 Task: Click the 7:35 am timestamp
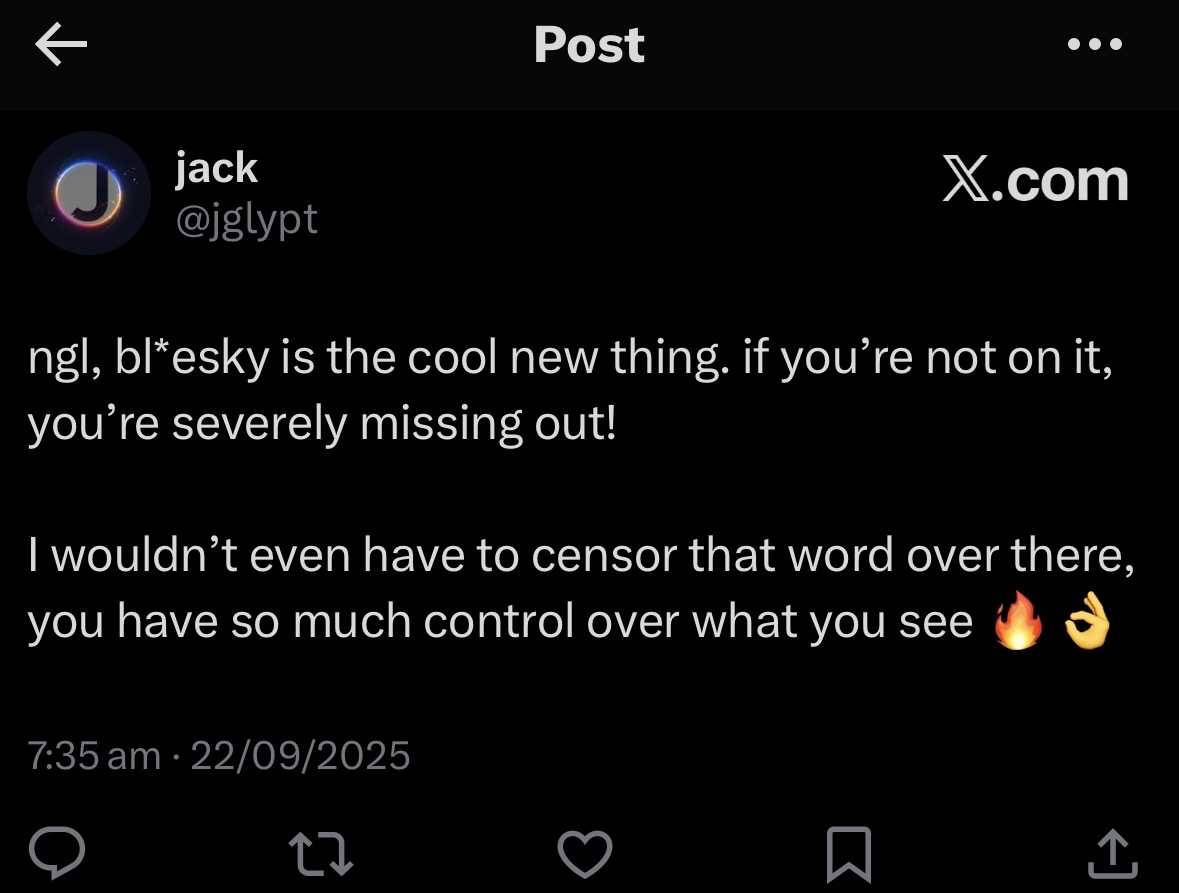[x=94, y=755]
